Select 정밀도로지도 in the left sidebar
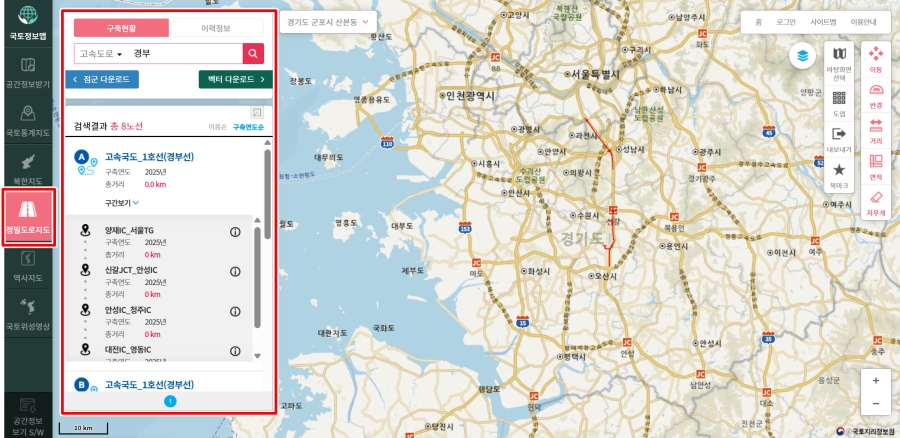Screen dimensions: 900x438 (x=28, y=218)
